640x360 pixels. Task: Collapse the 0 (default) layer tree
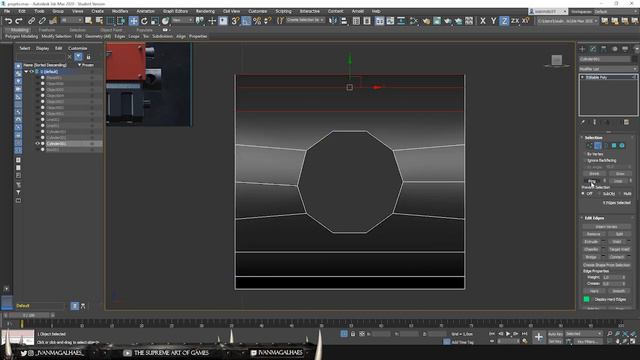point(26,71)
